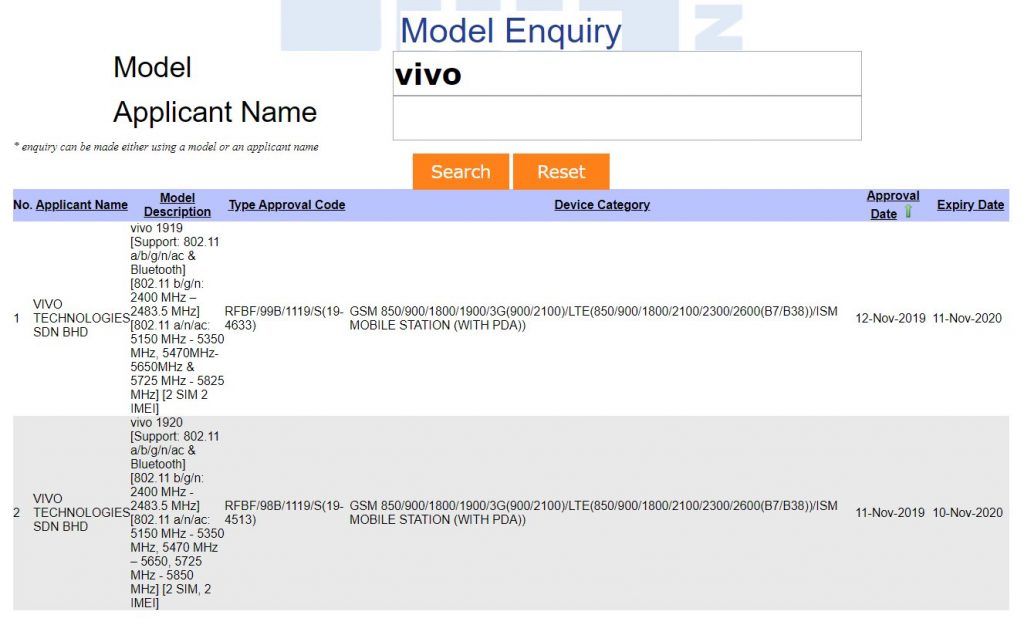This screenshot has width=1024, height=625.
Task: Select expiry date 10-Nov-2020
Action: click(967, 513)
